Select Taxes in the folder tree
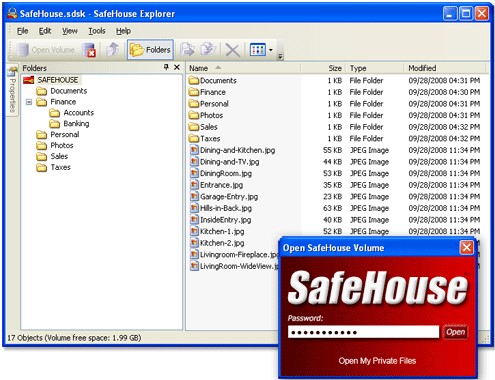 [60, 167]
